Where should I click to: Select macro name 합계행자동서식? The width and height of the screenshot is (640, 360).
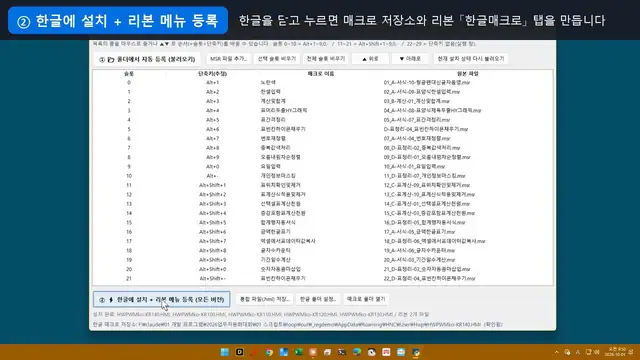pyautogui.click(x=278, y=223)
